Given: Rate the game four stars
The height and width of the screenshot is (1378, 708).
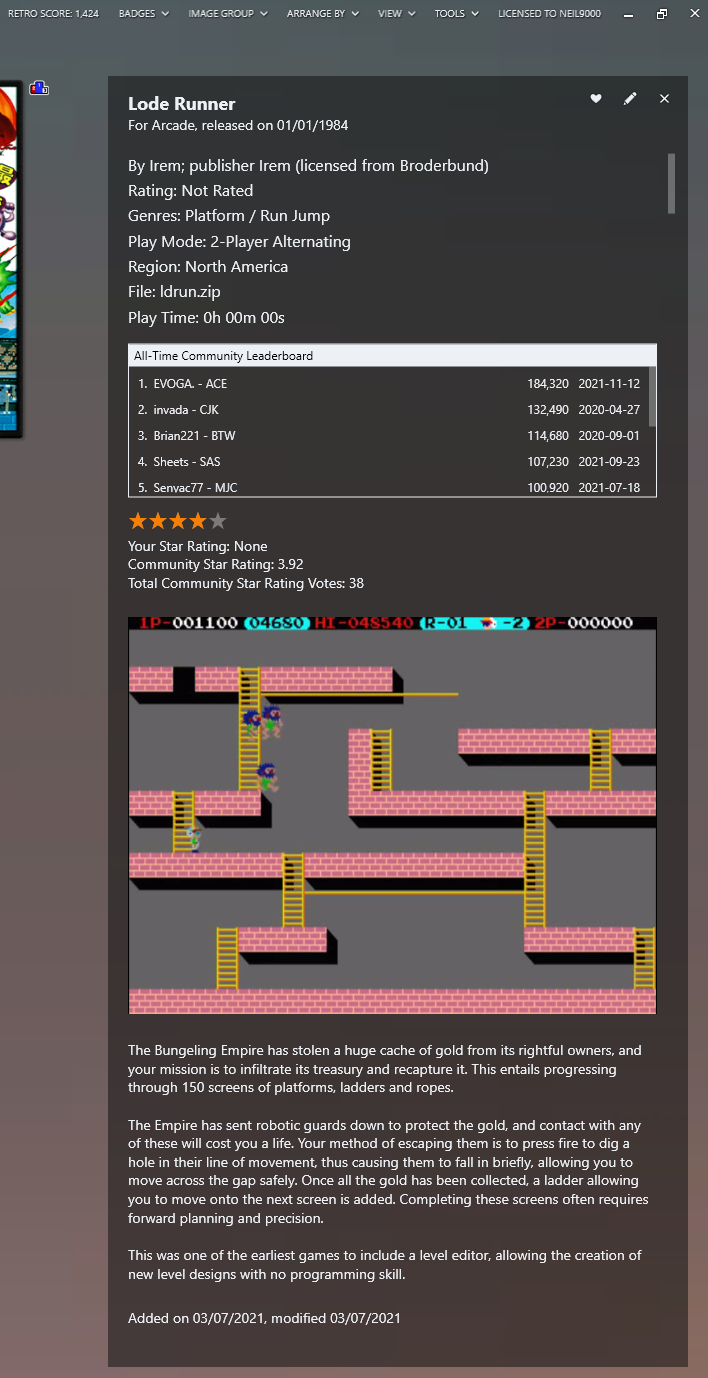Looking at the screenshot, I should coord(198,520).
